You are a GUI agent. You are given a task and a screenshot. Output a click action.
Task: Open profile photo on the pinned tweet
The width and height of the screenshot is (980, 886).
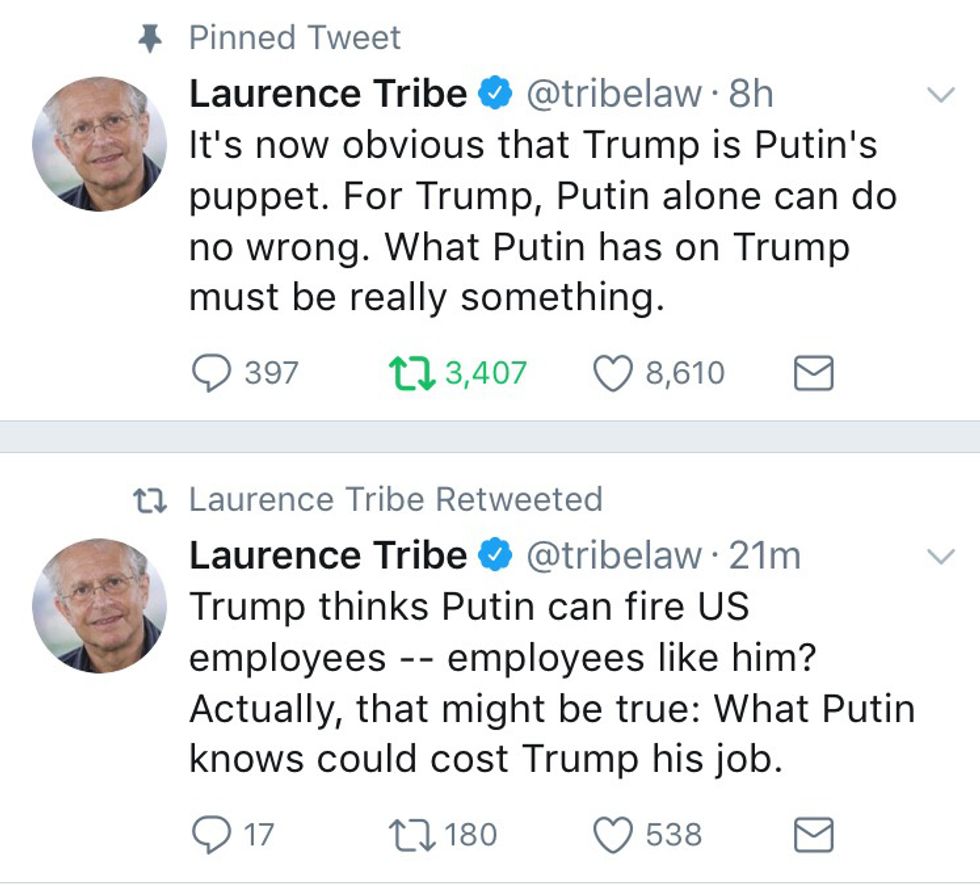[x=99, y=144]
